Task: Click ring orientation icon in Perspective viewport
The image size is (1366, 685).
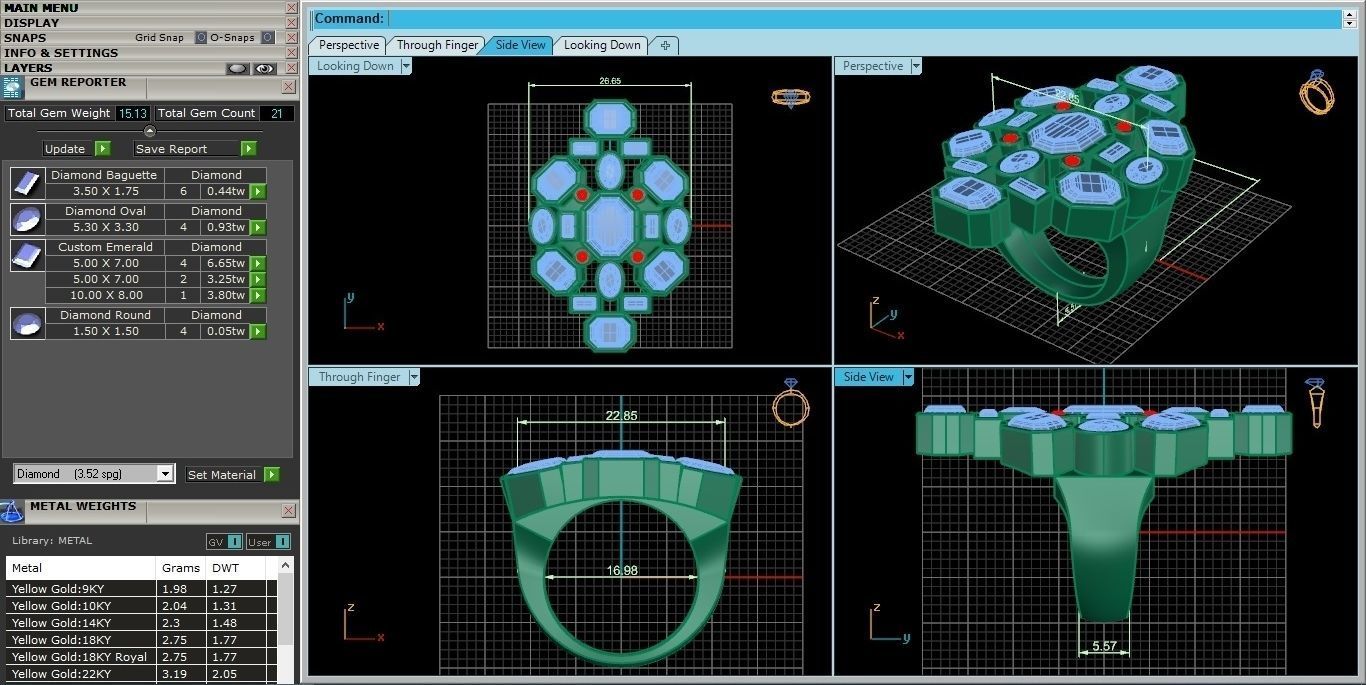Action: pyautogui.click(x=1316, y=92)
